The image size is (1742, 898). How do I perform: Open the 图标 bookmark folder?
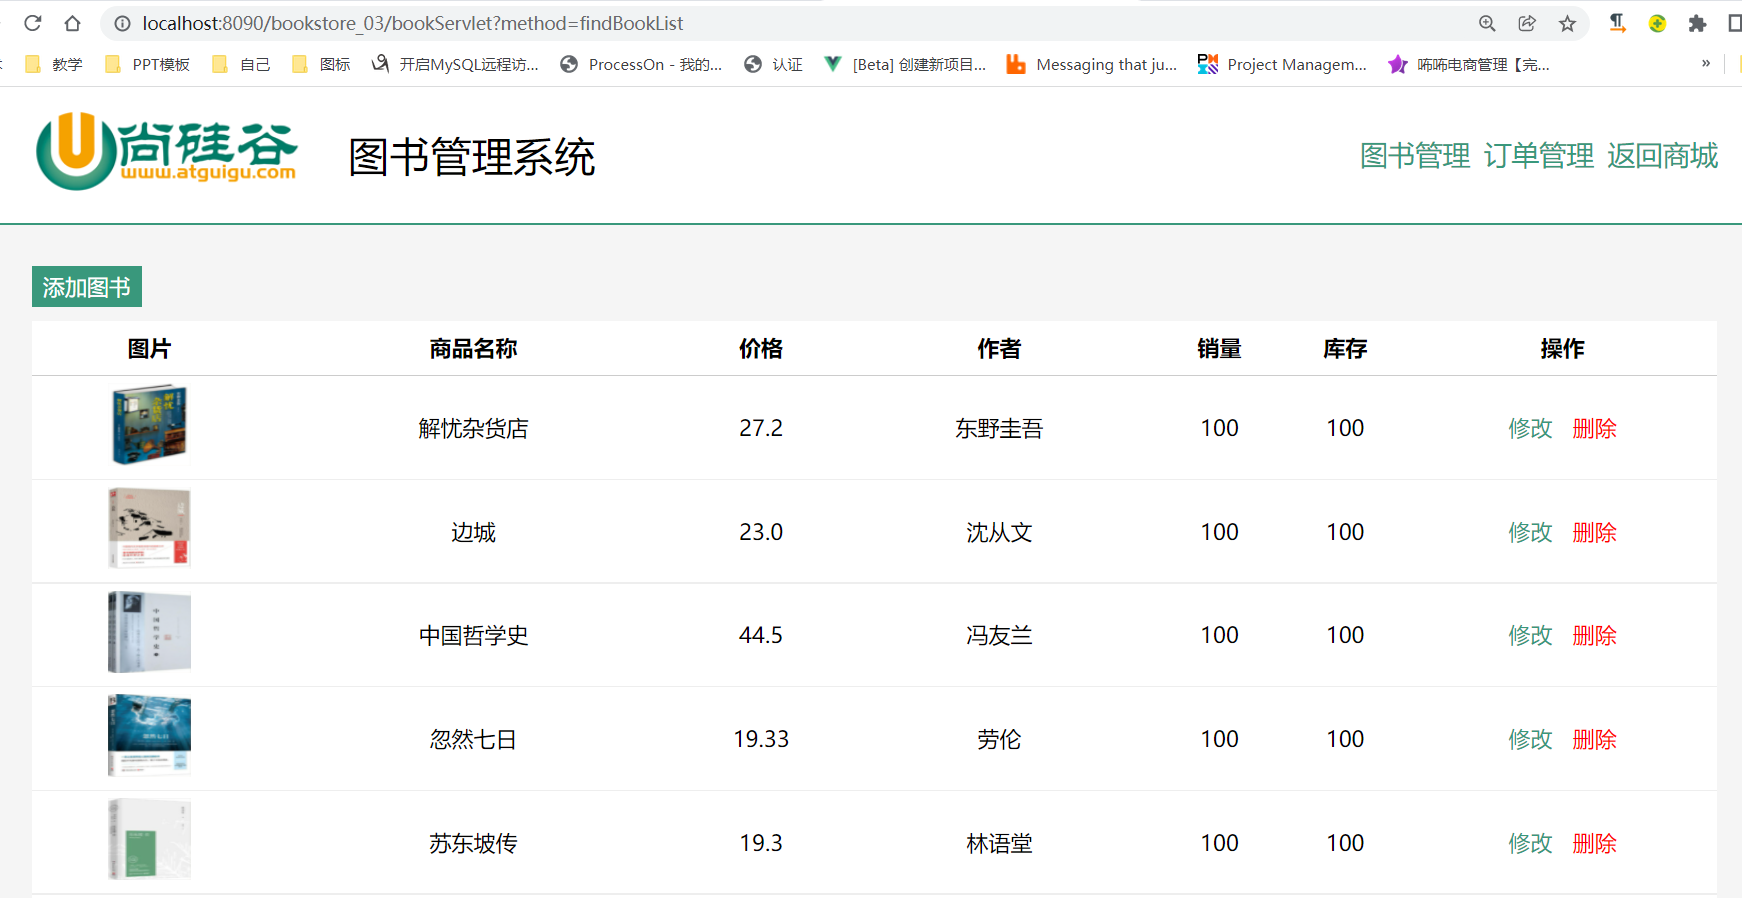[x=321, y=64]
